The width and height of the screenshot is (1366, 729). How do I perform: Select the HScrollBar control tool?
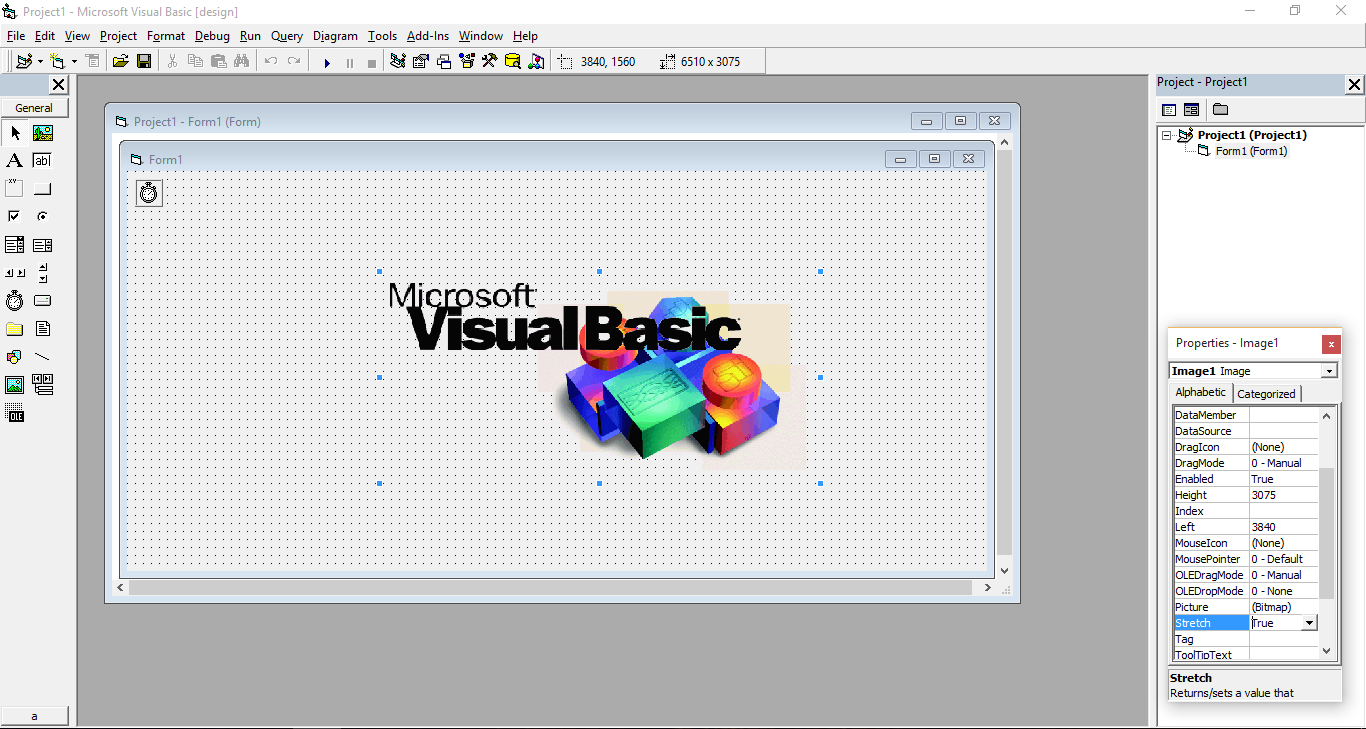point(15,273)
